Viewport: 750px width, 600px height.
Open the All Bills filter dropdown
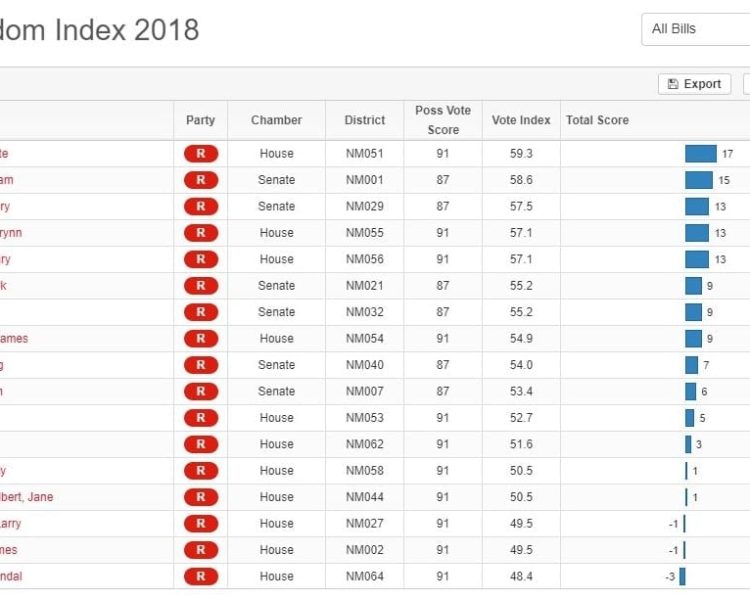point(695,29)
